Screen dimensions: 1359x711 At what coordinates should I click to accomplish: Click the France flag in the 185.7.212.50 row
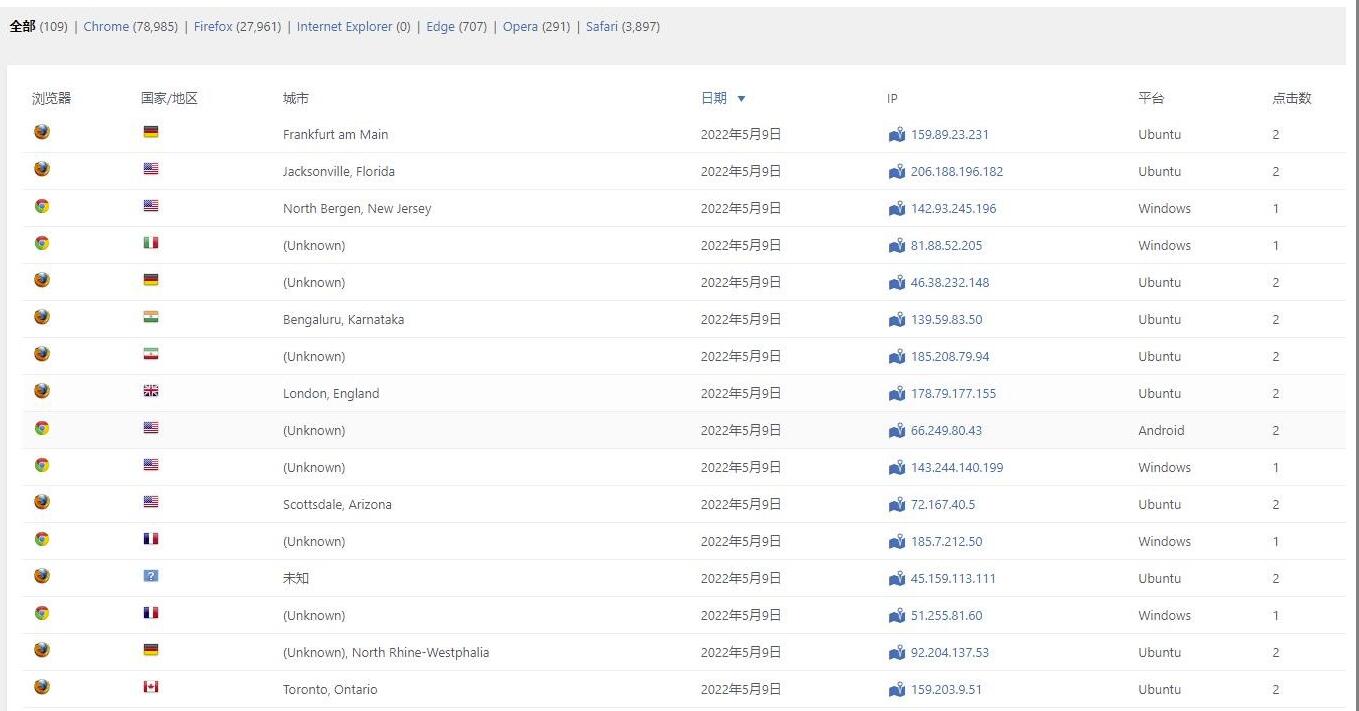[151, 539]
